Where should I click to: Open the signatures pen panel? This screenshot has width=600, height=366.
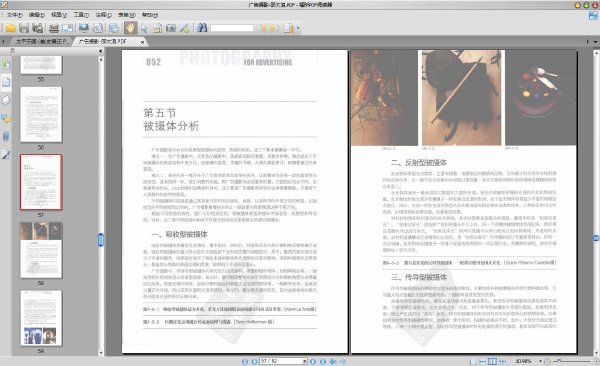[6, 155]
